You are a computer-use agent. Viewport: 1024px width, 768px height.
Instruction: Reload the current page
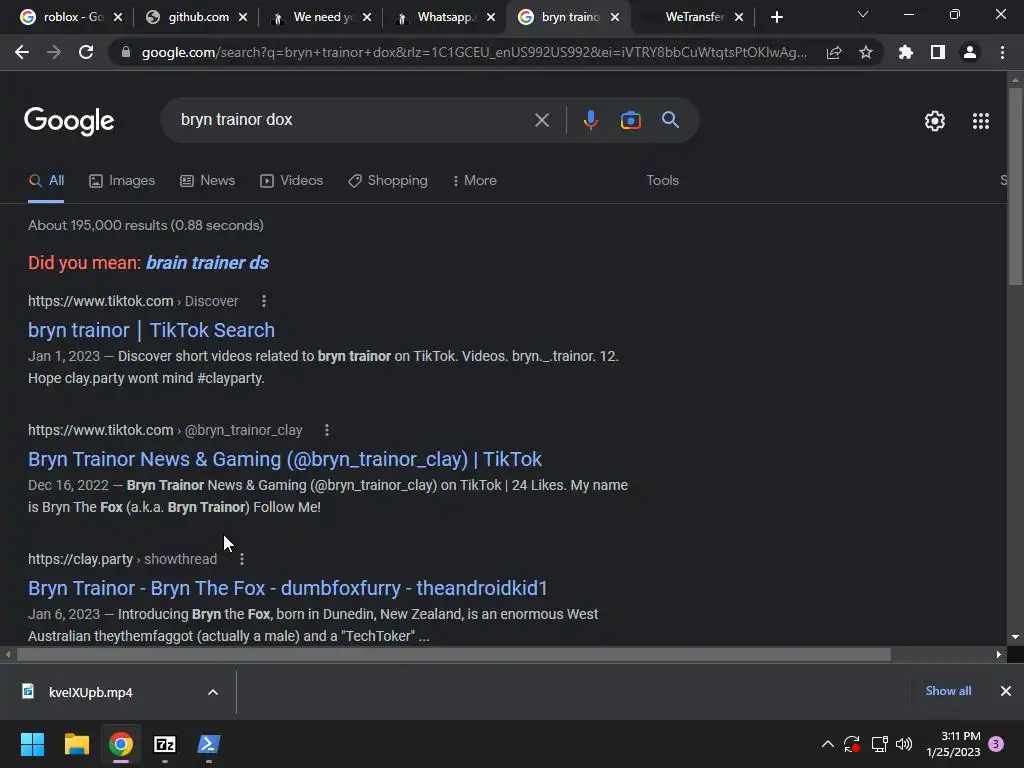86,52
